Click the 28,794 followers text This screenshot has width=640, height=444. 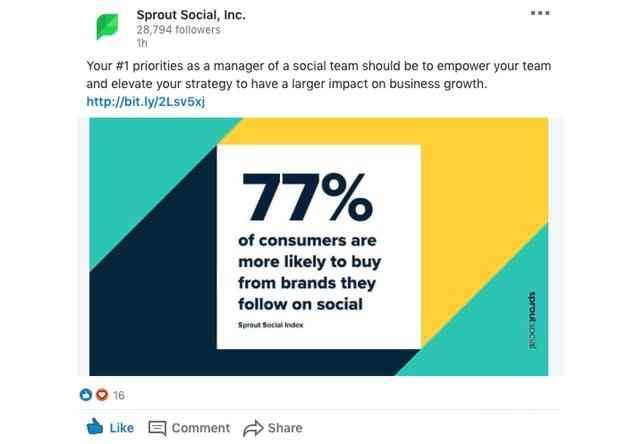[x=178, y=30]
